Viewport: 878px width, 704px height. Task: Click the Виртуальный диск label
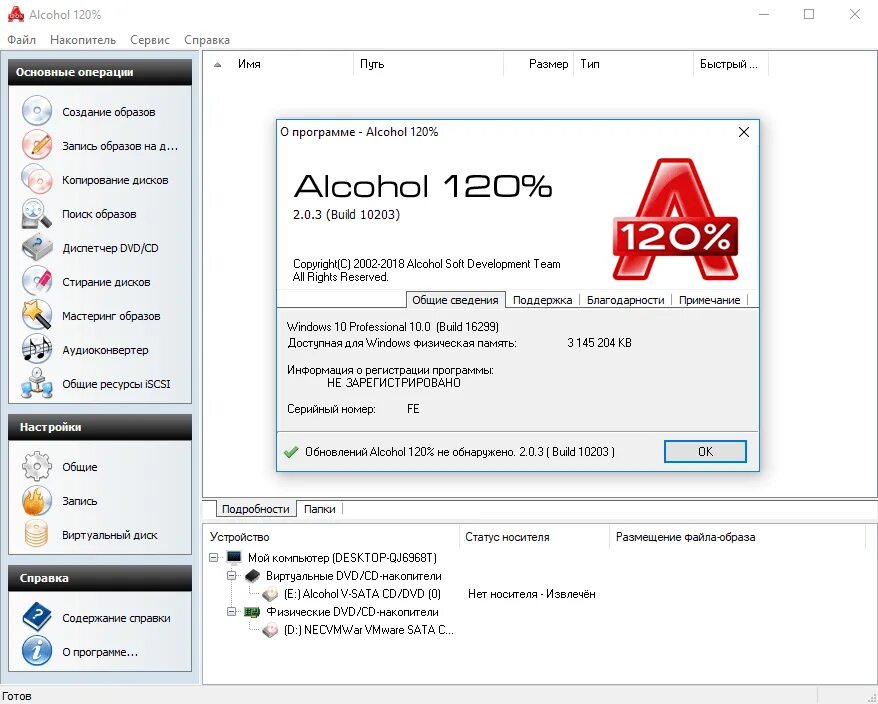click(110, 535)
